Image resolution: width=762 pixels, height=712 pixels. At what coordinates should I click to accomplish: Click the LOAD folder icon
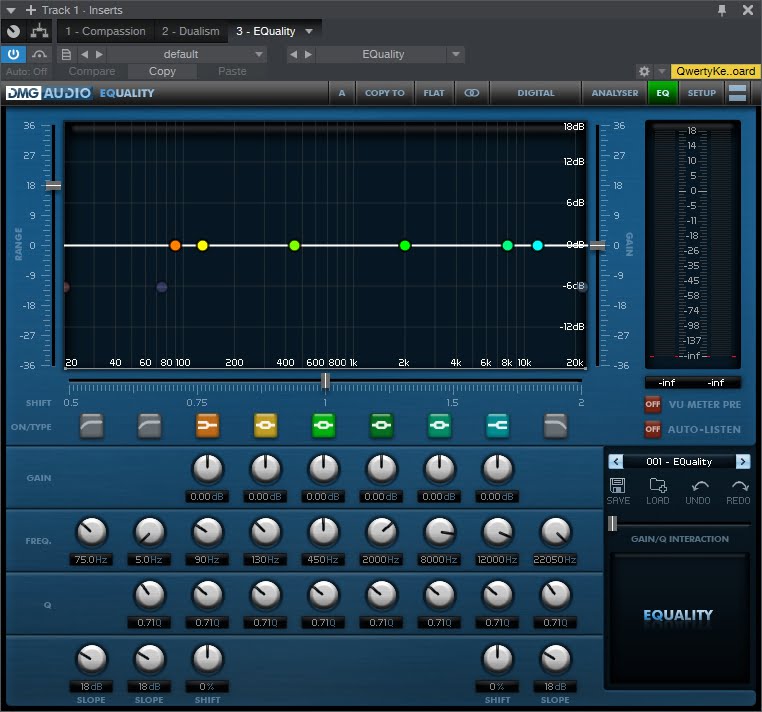pos(658,485)
